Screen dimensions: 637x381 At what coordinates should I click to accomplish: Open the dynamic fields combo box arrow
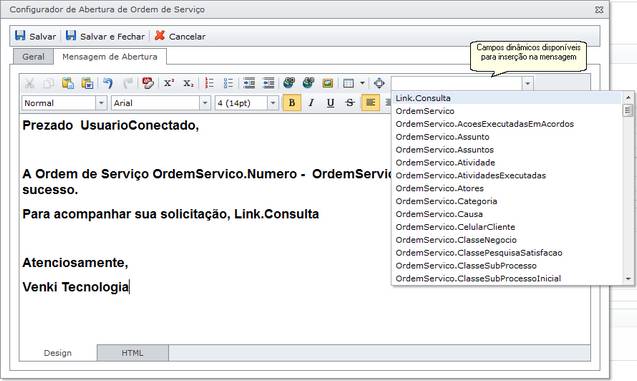527,84
